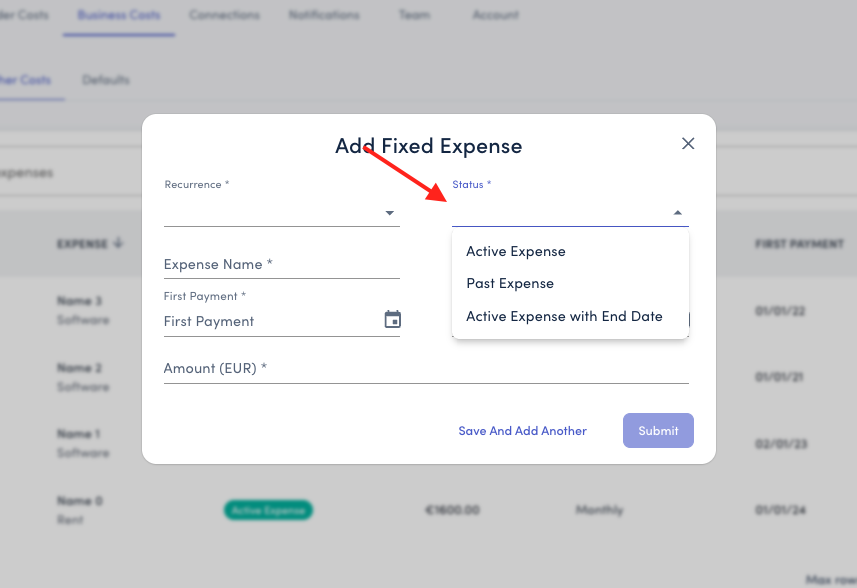Go to the Team tab
The height and width of the screenshot is (588, 857).
pos(414,15)
